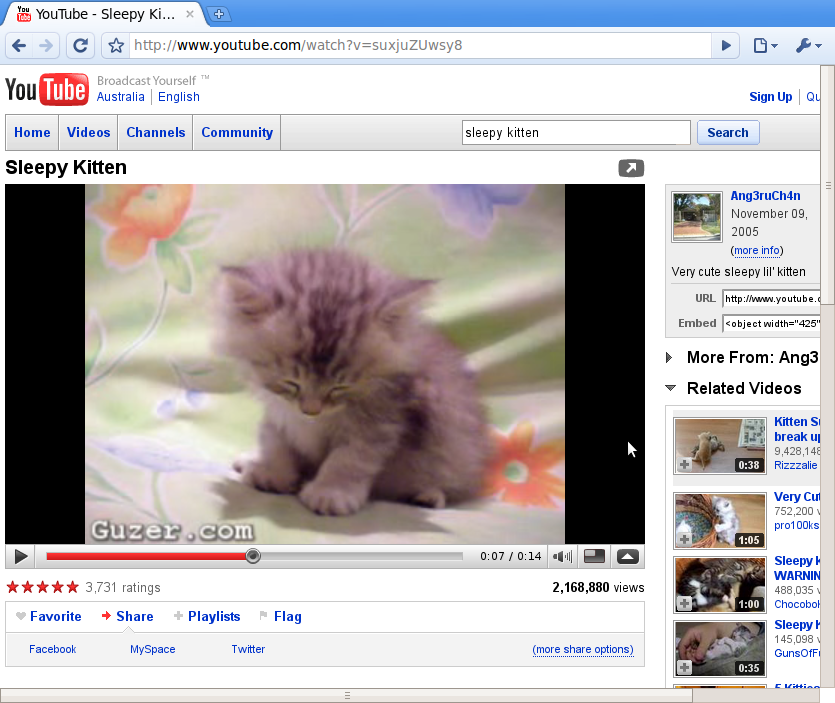Add the 1:05 video to the queue
The height and width of the screenshot is (703, 835).
pyautogui.click(x=685, y=540)
